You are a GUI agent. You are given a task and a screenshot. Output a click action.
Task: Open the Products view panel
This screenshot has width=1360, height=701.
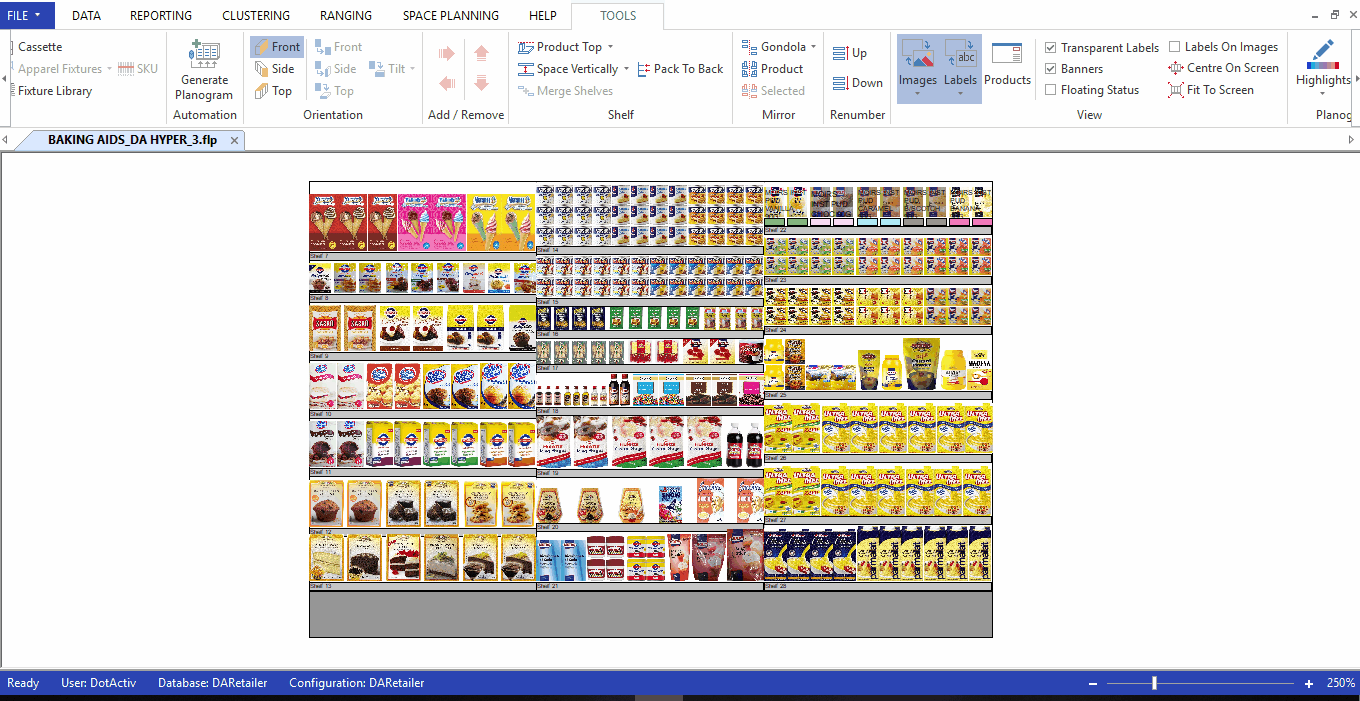(x=1007, y=64)
